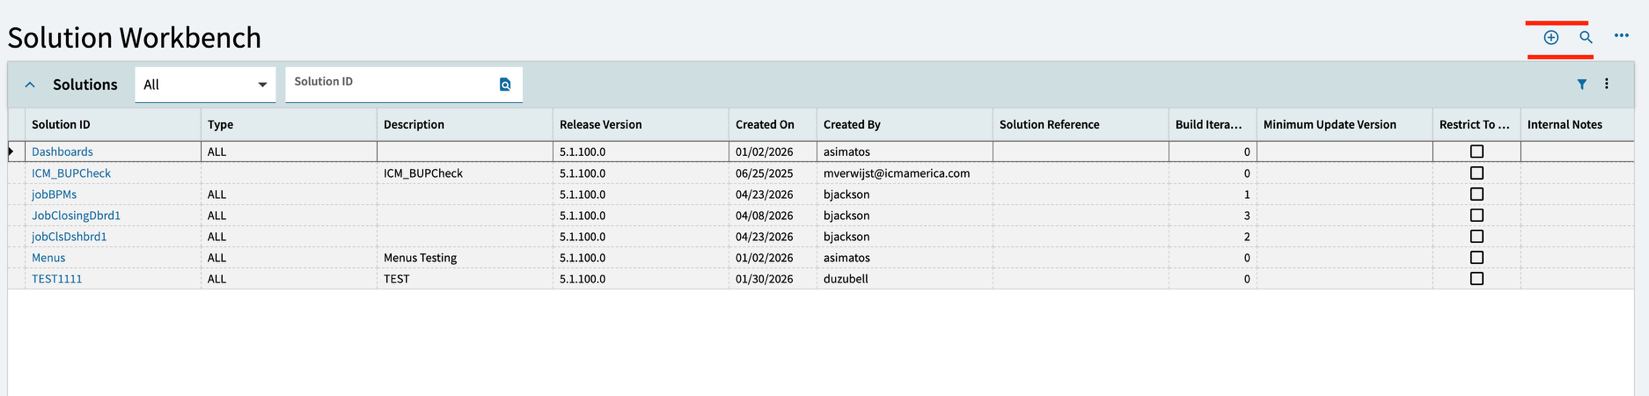Click the 'bjackson' cell in jobBPMs row

(x=905, y=194)
